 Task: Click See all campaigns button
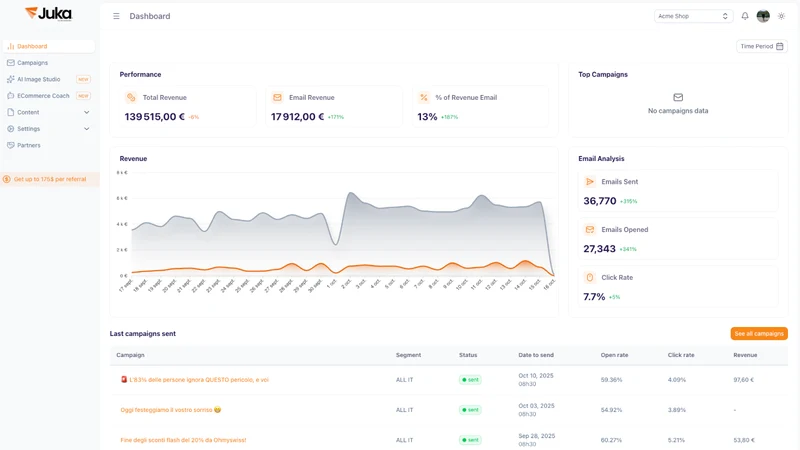pyautogui.click(x=759, y=334)
